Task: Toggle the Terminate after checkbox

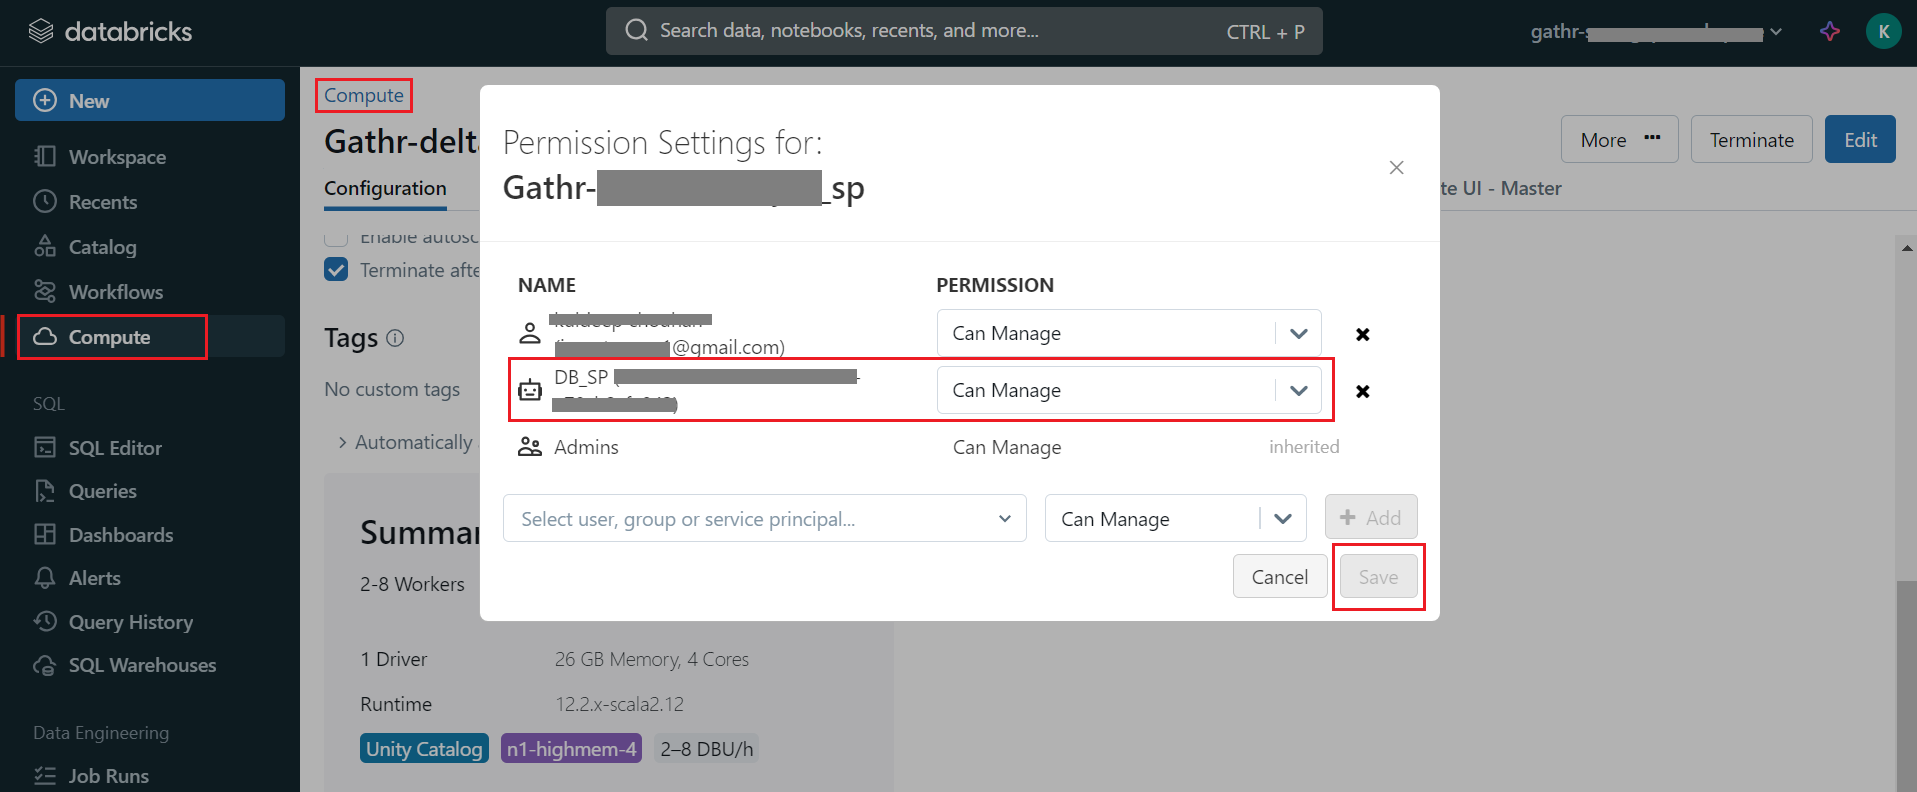Action: [336, 270]
